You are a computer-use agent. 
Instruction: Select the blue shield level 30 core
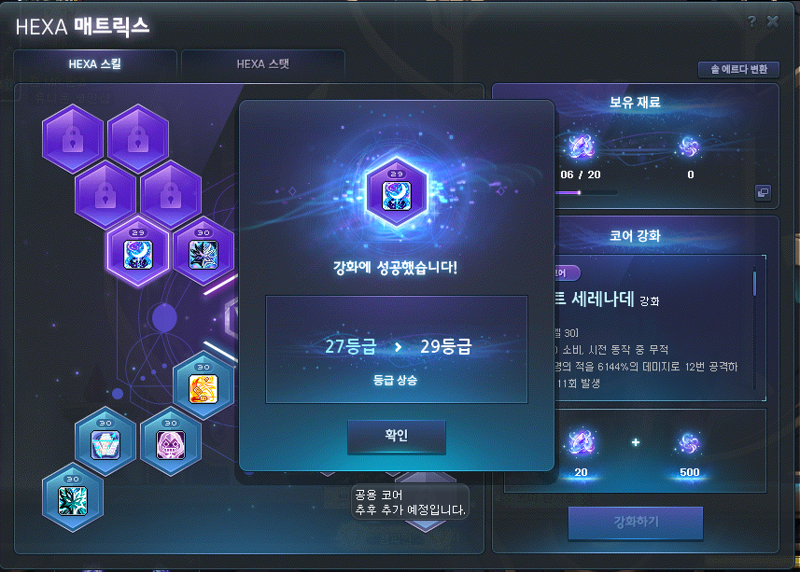pos(105,442)
